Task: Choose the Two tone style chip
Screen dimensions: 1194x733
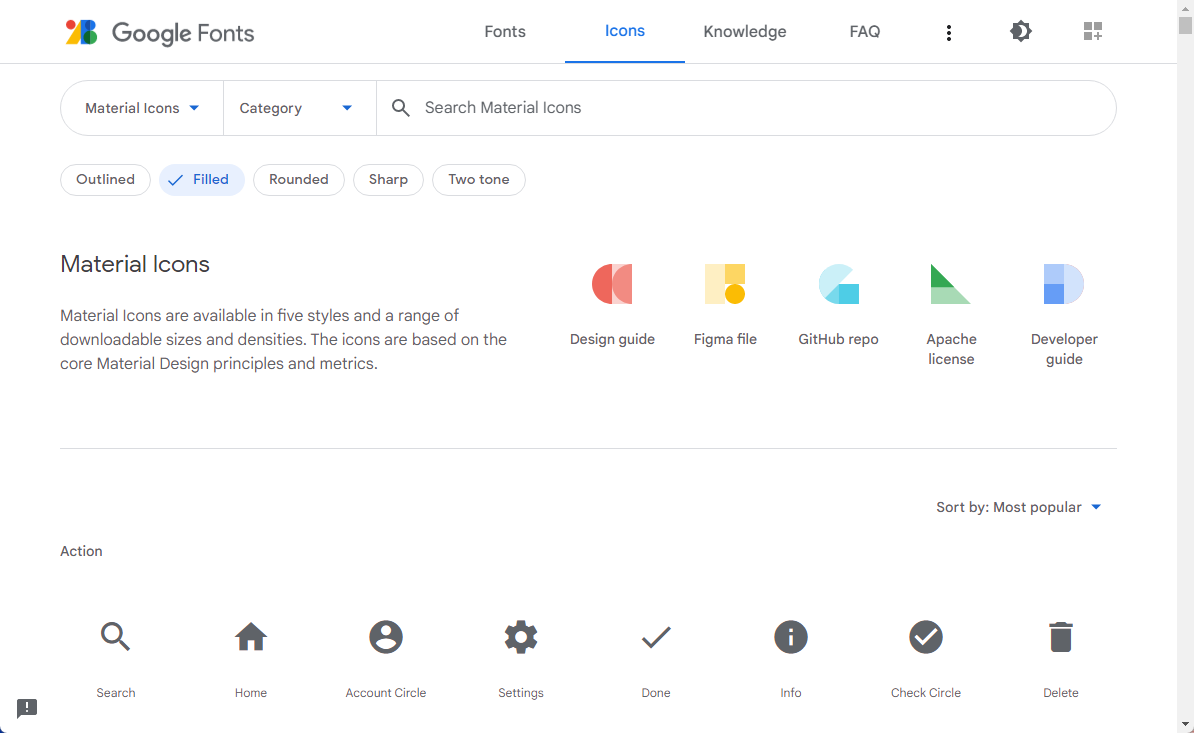Action: (x=479, y=180)
